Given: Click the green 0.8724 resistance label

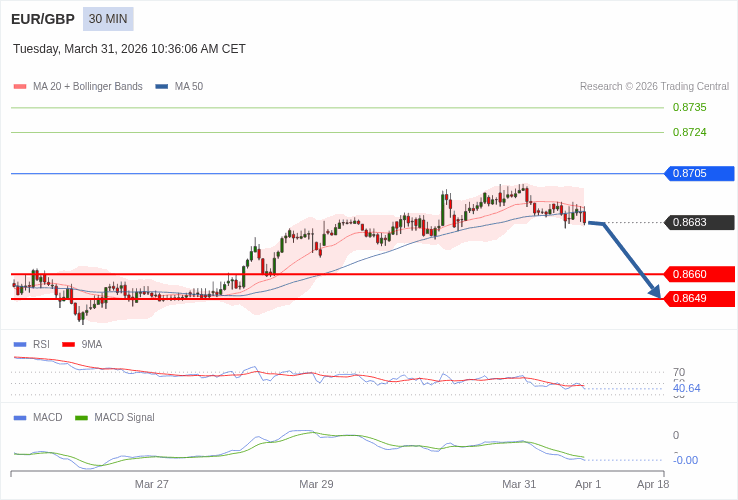Looking at the screenshot, I should tap(689, 132).
